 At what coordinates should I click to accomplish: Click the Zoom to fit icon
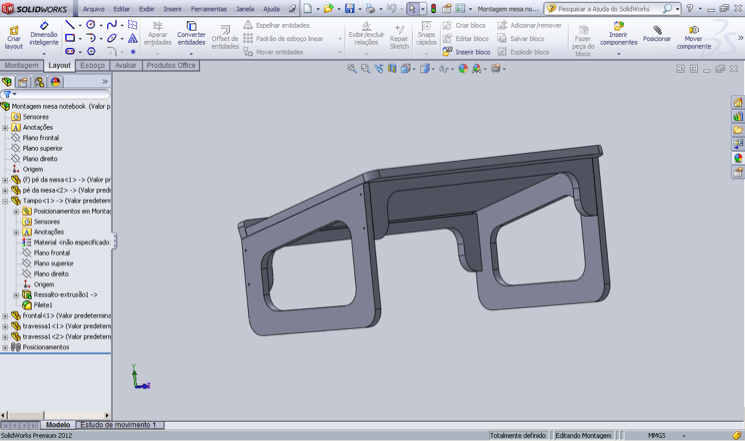(x=352, y=69)
